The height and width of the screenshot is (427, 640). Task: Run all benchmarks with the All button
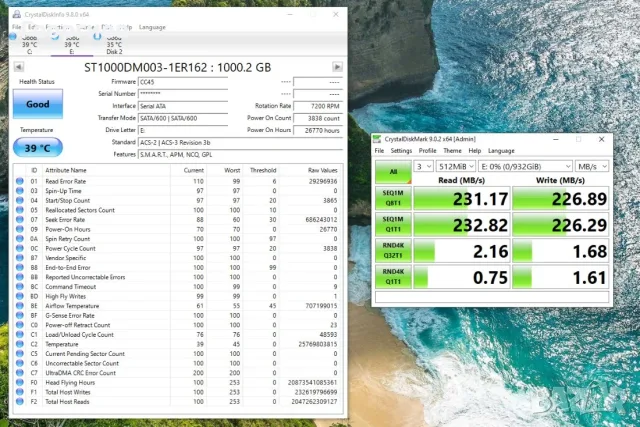coord(393,172)
